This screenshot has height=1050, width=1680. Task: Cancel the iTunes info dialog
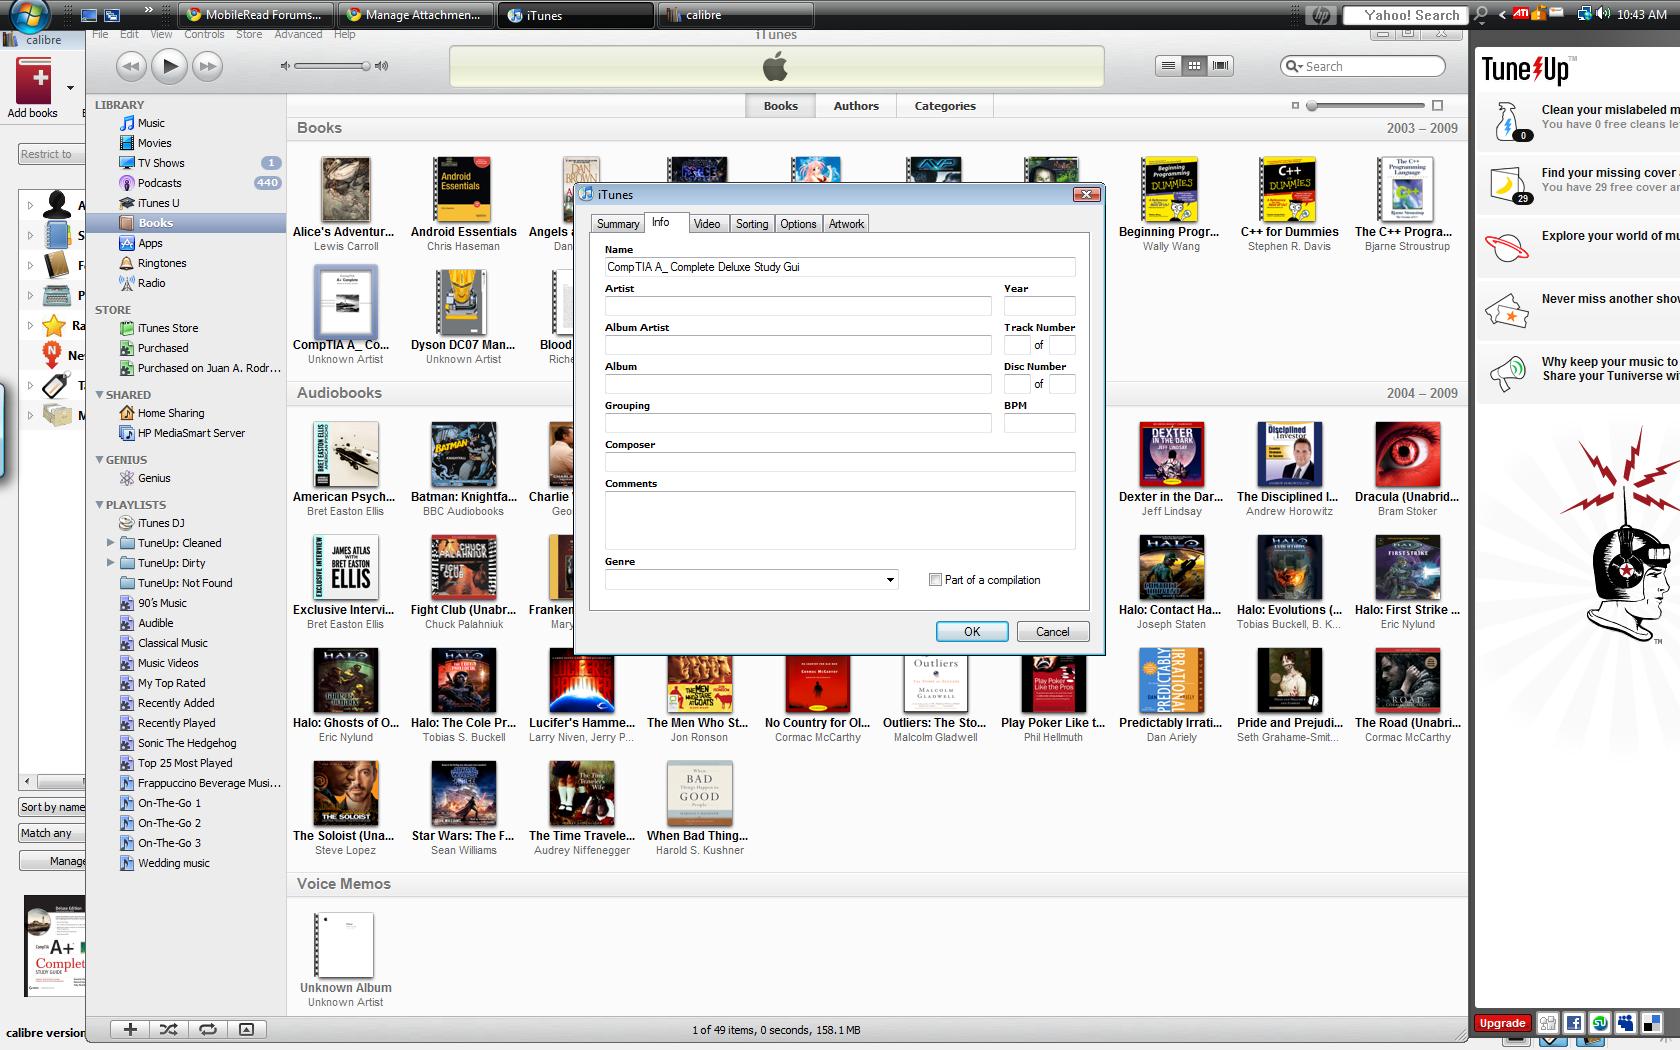(x=1053, y=631)
